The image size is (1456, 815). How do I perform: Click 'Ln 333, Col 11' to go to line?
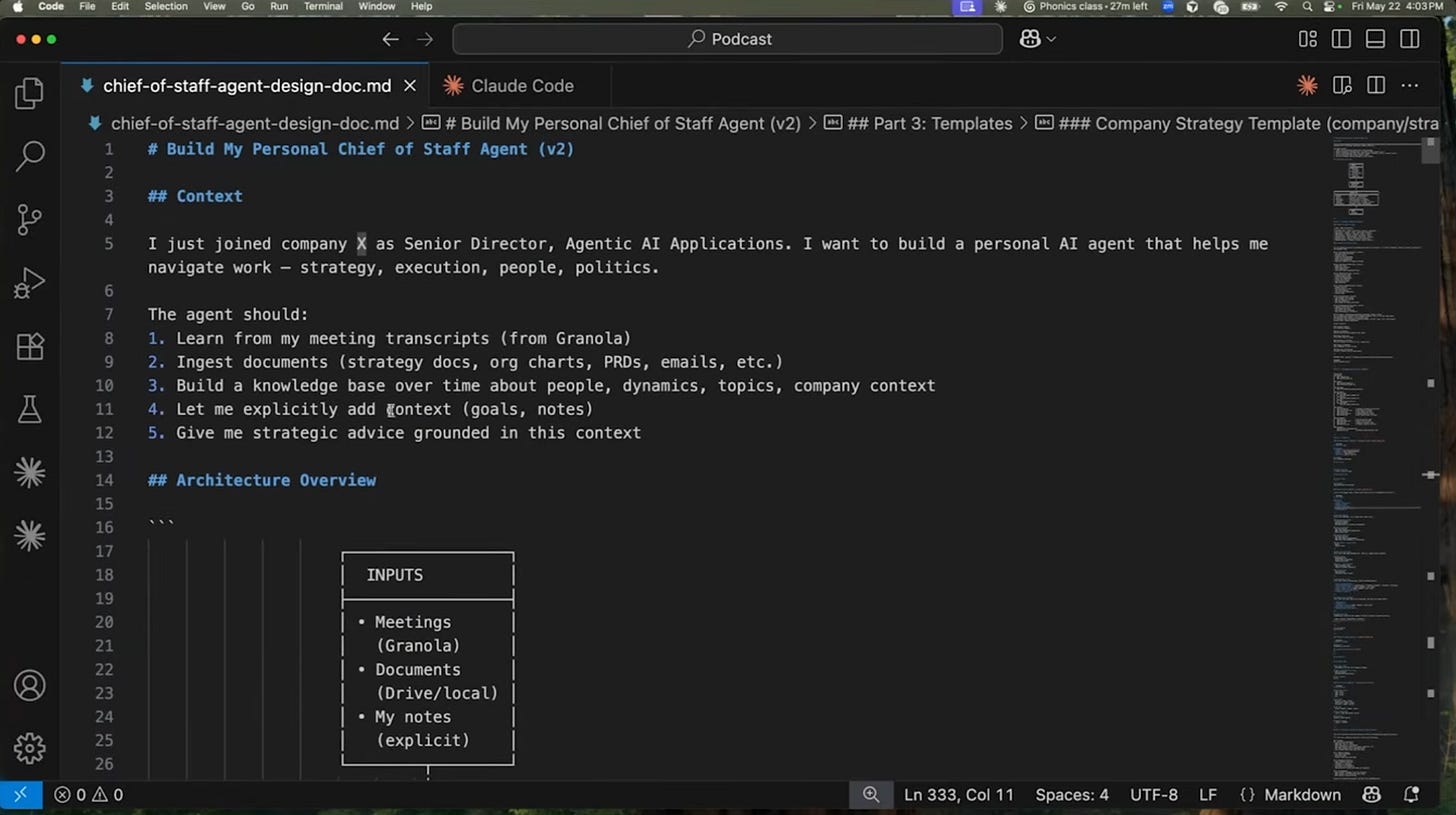(959, 795)
